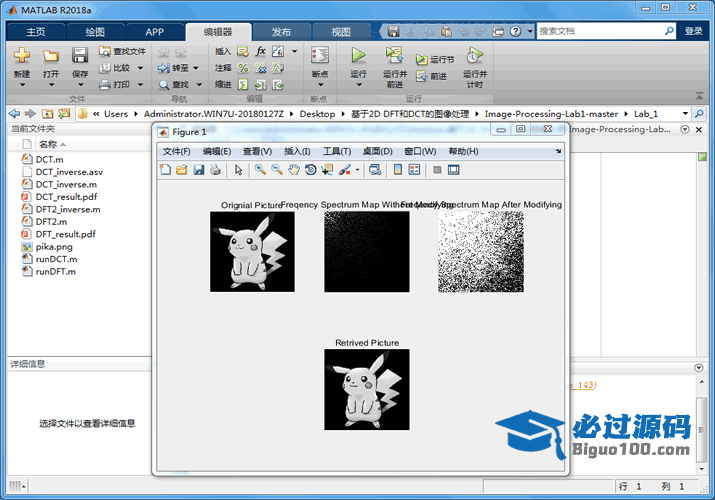Click 运行节 (Run Section) button

coord(435,59)
